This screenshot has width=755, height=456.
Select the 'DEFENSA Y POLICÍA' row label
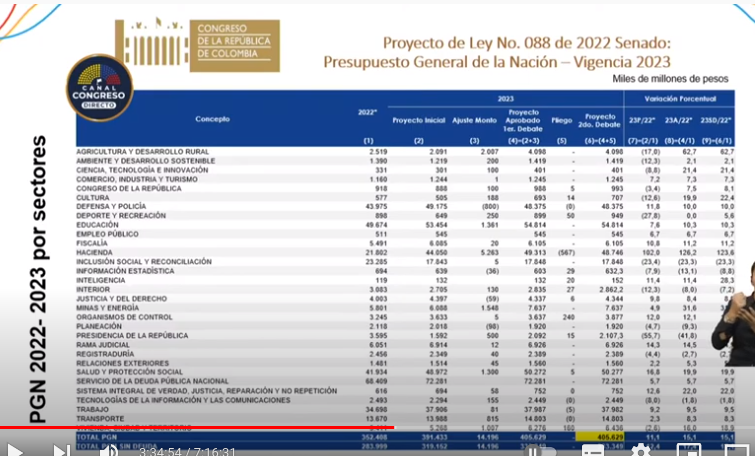coord(111,206)
